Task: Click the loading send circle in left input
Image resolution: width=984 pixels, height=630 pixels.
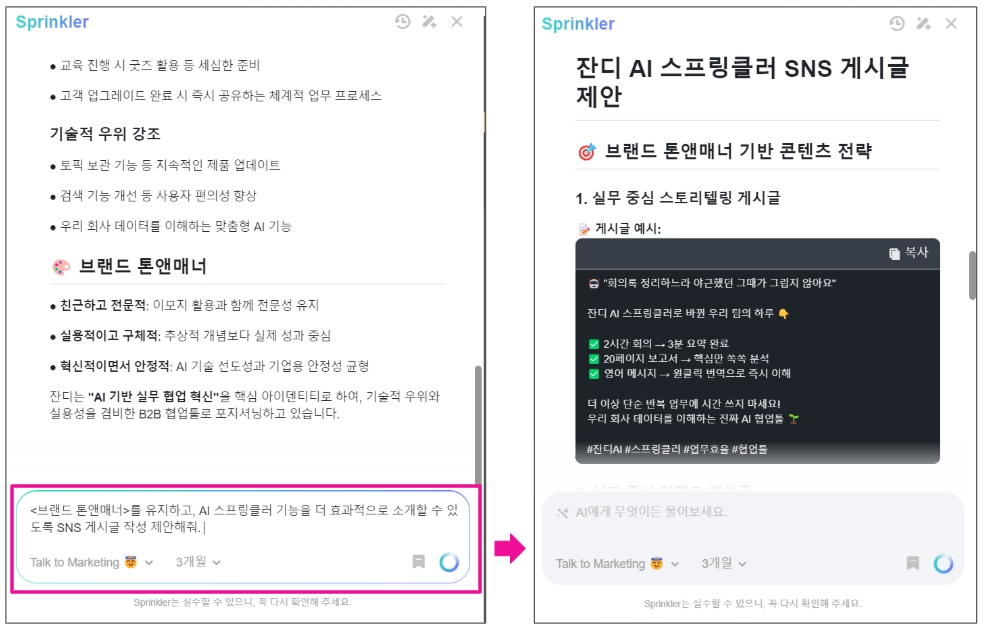Action: 449,562
